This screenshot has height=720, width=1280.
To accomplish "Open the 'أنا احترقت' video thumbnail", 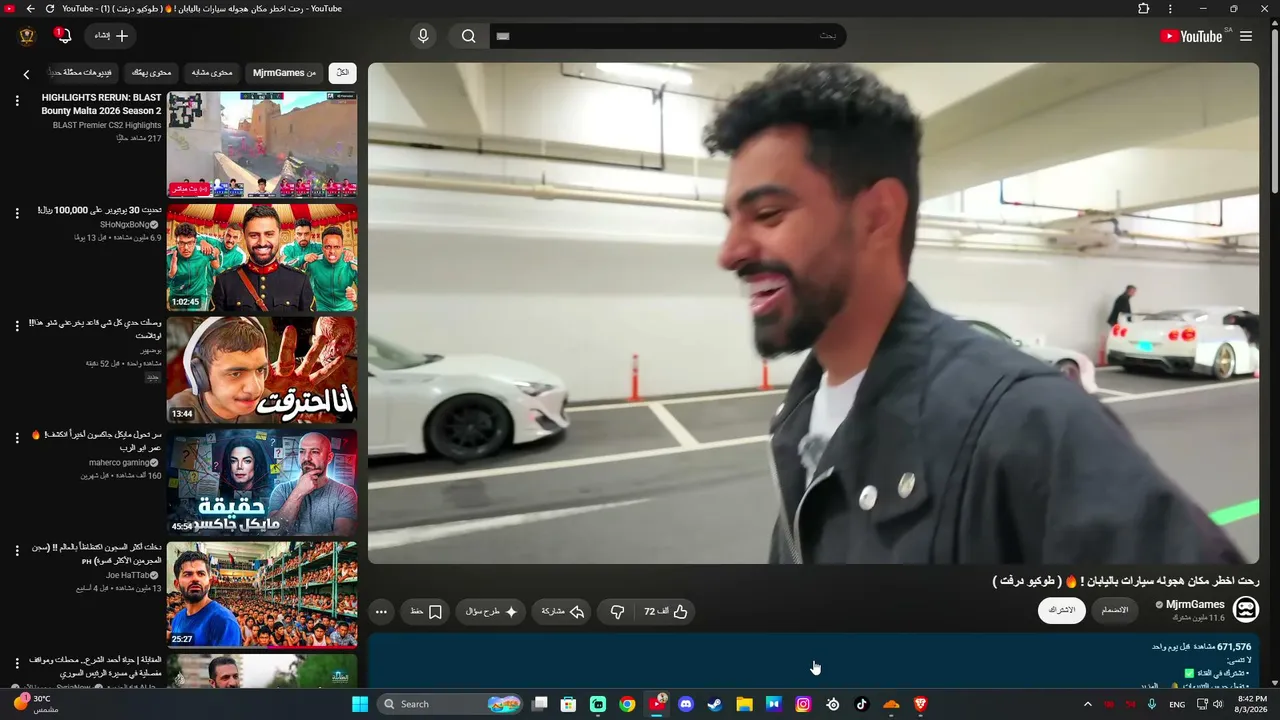I will pyautogui.click(x=262, y=370).
